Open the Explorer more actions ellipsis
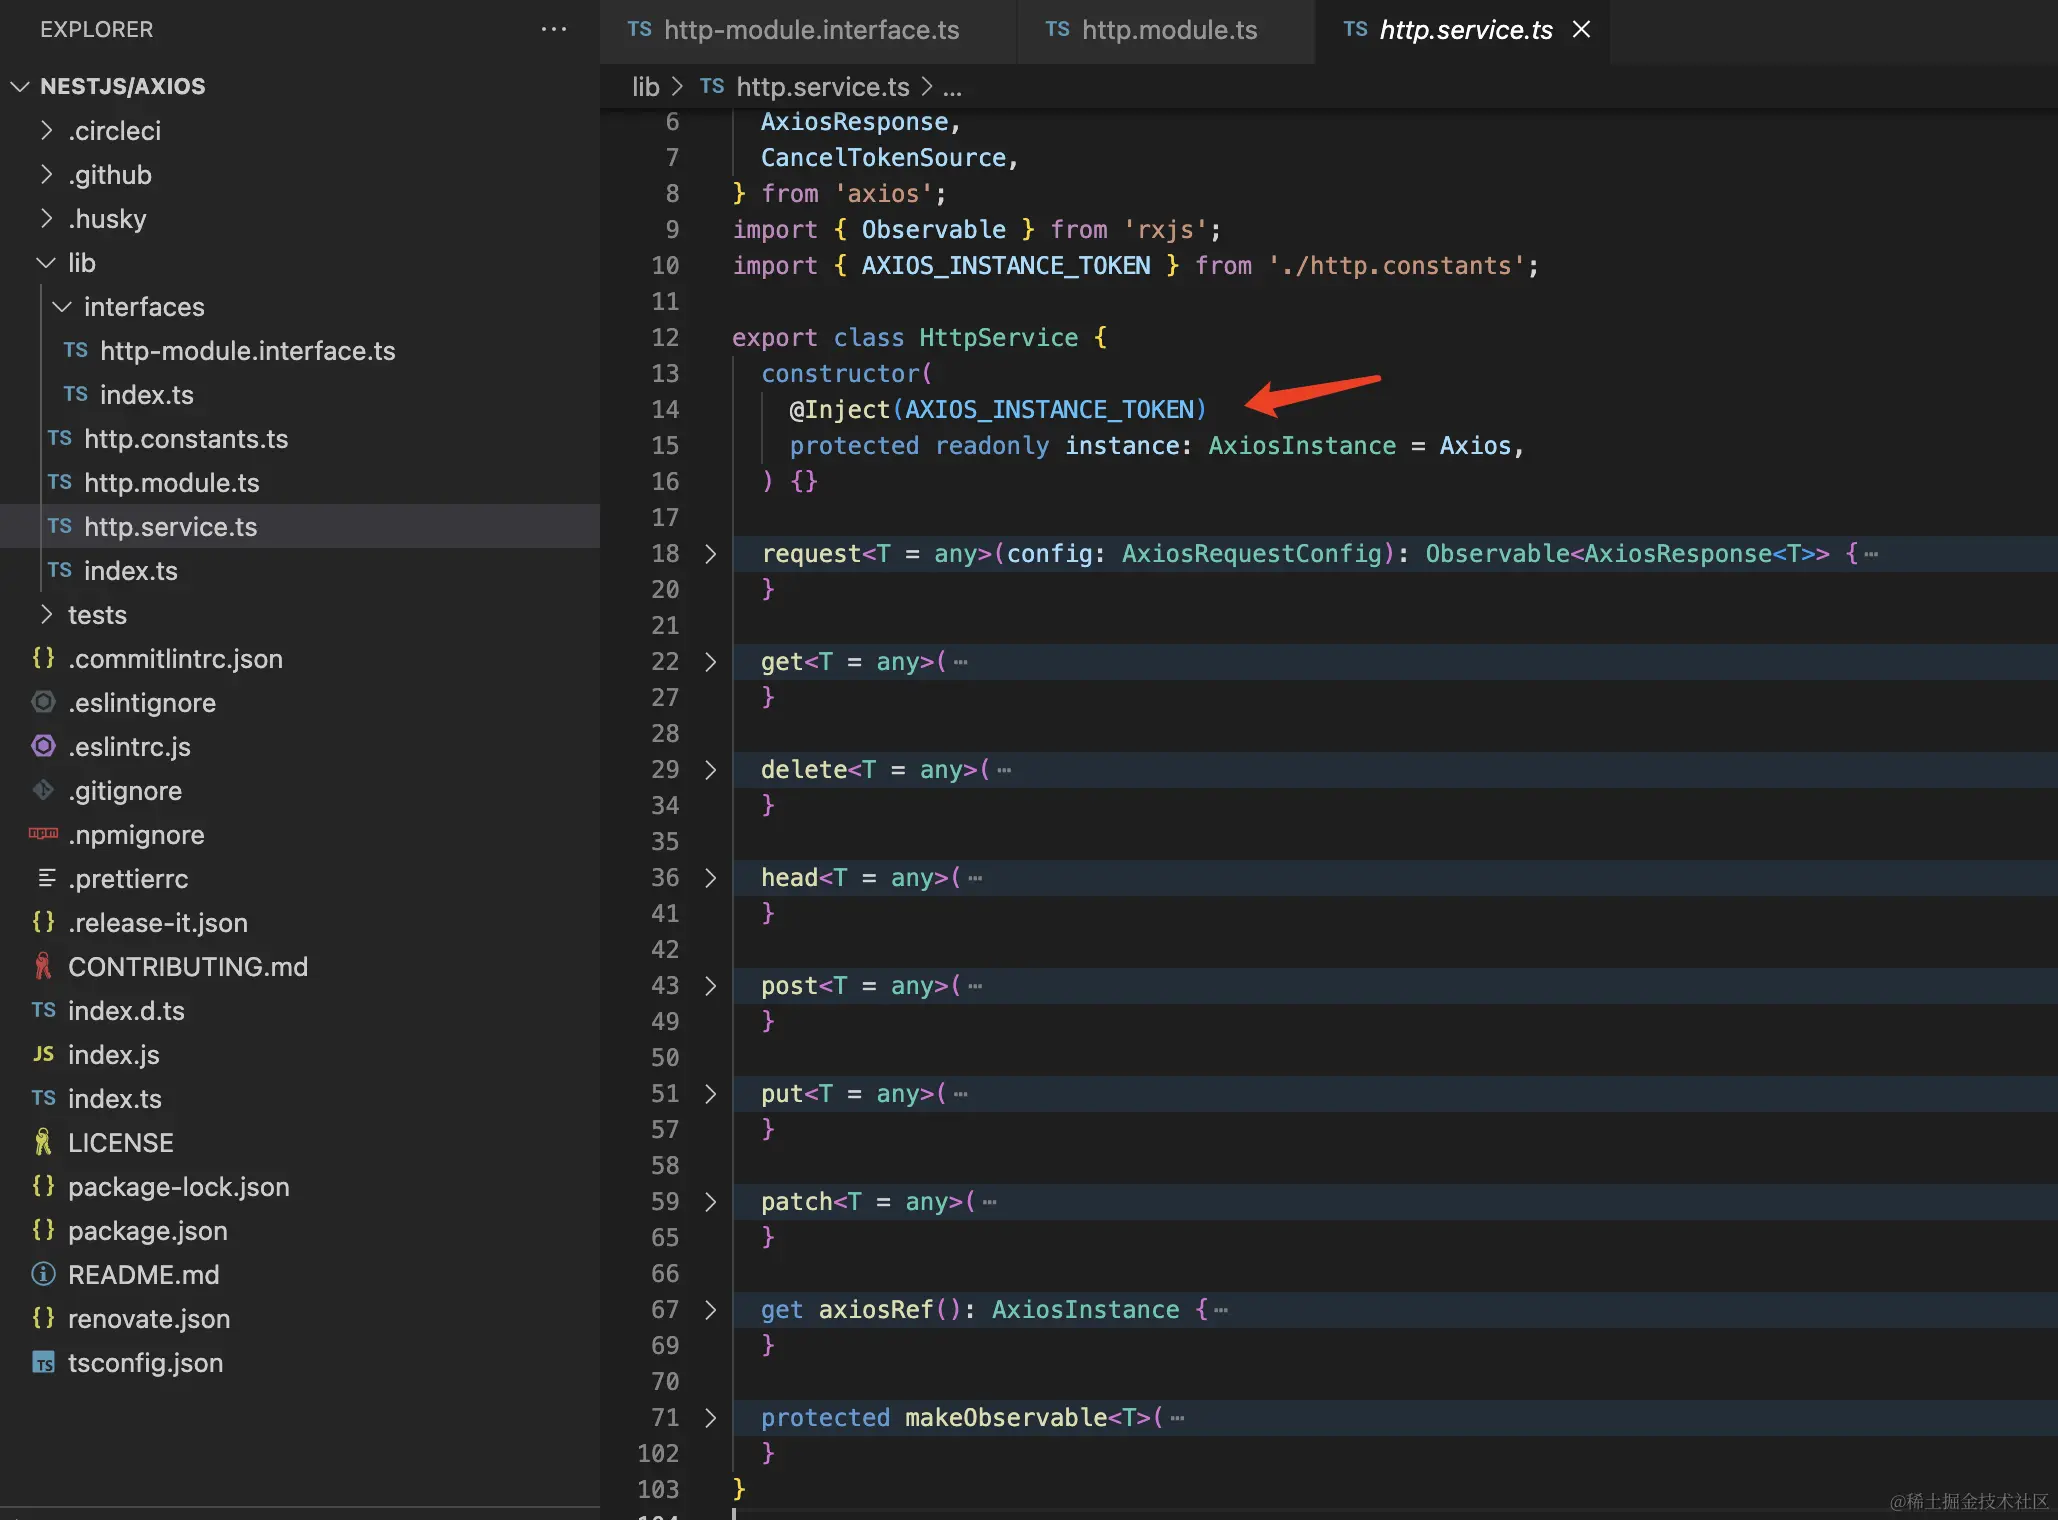2058x1520 pixels. click(553, 30)
